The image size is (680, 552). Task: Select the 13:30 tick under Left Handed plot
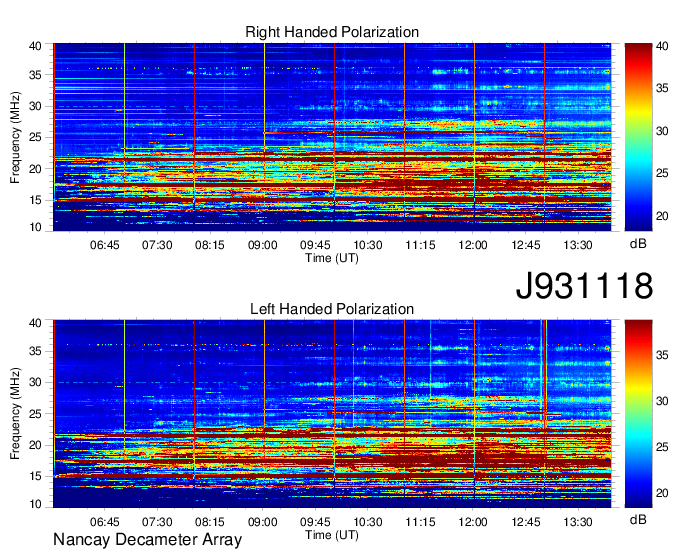[x=578, y=522]
